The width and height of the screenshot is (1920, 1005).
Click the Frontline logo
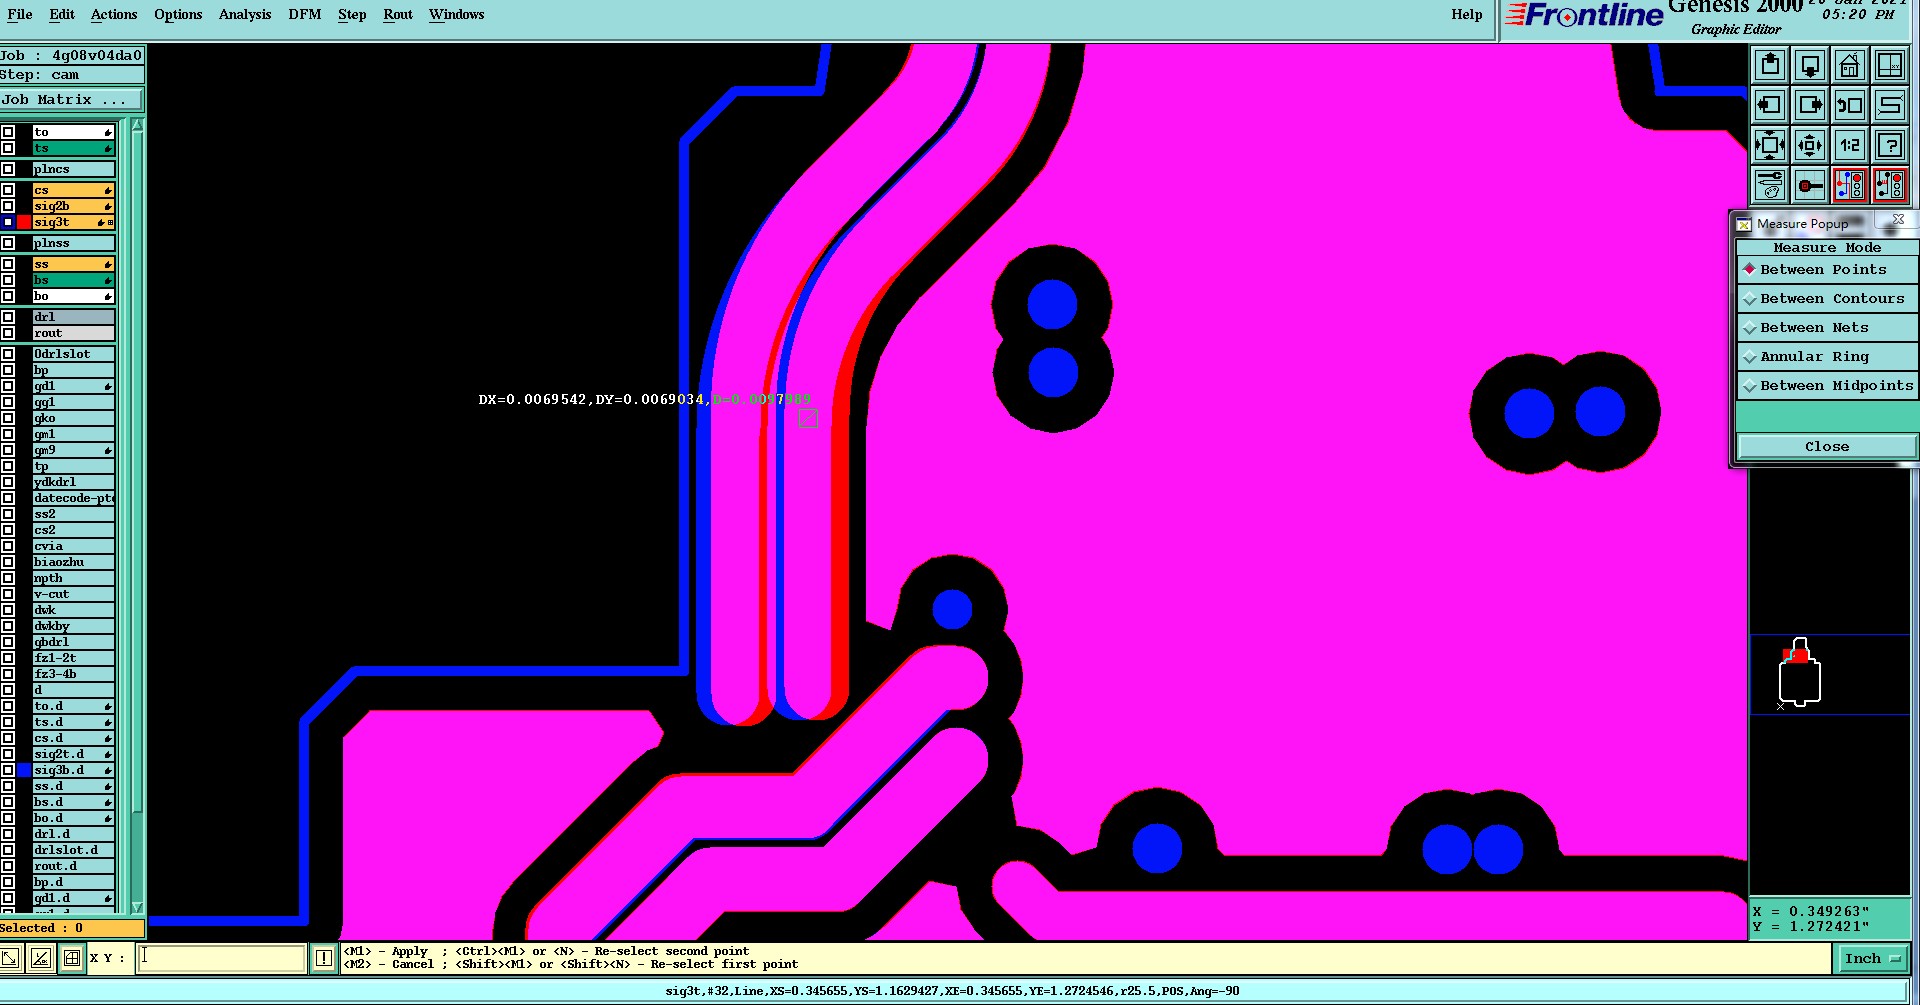coord(1584,15)
